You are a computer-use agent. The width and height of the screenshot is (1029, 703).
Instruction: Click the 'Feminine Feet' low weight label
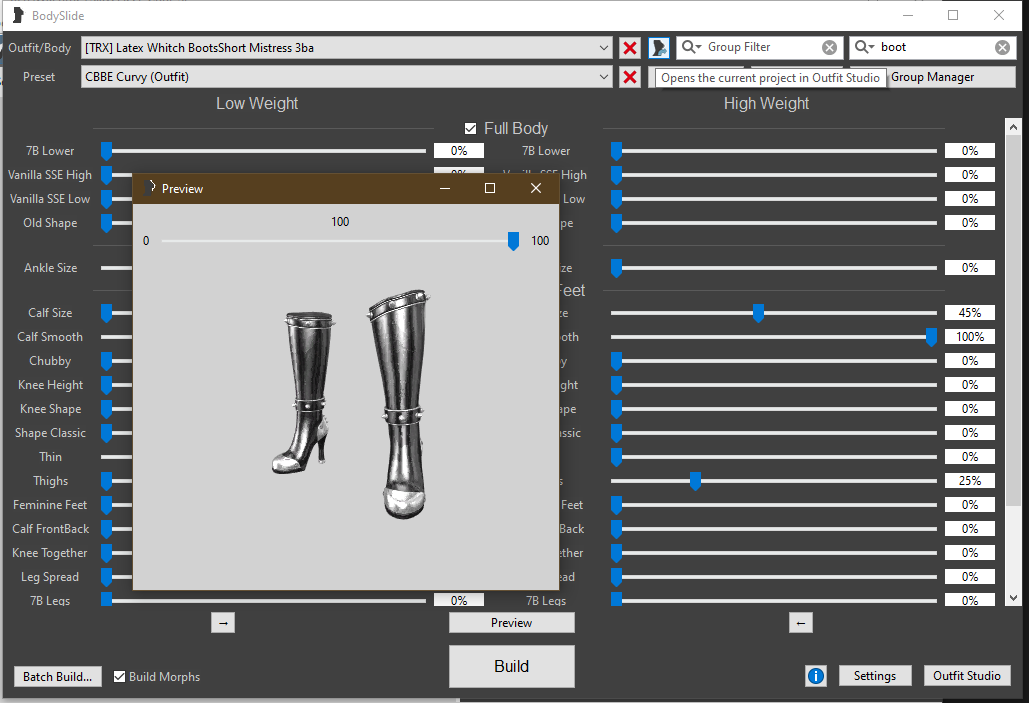pos(50,505)
